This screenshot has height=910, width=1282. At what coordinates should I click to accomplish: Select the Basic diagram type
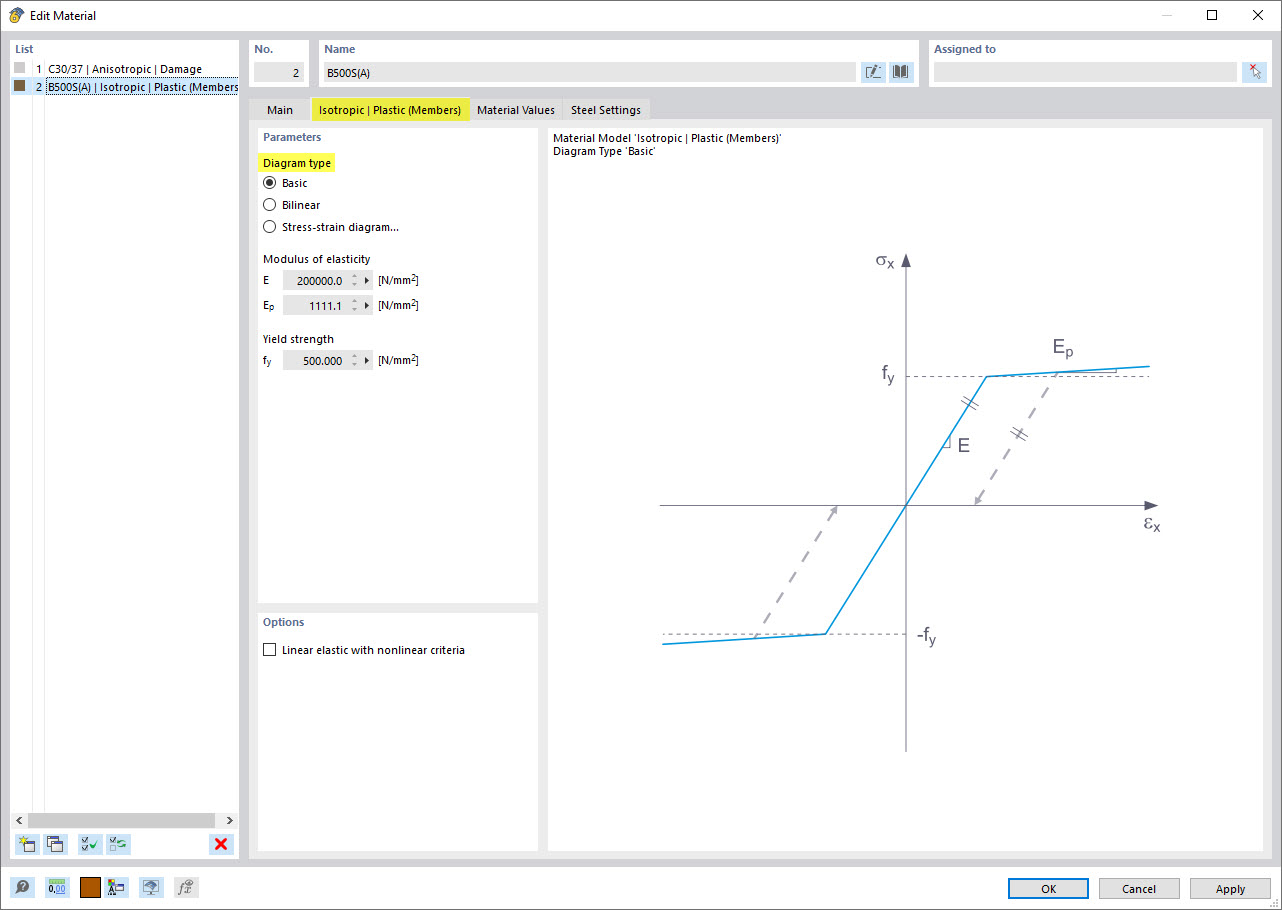pos(269,182)
